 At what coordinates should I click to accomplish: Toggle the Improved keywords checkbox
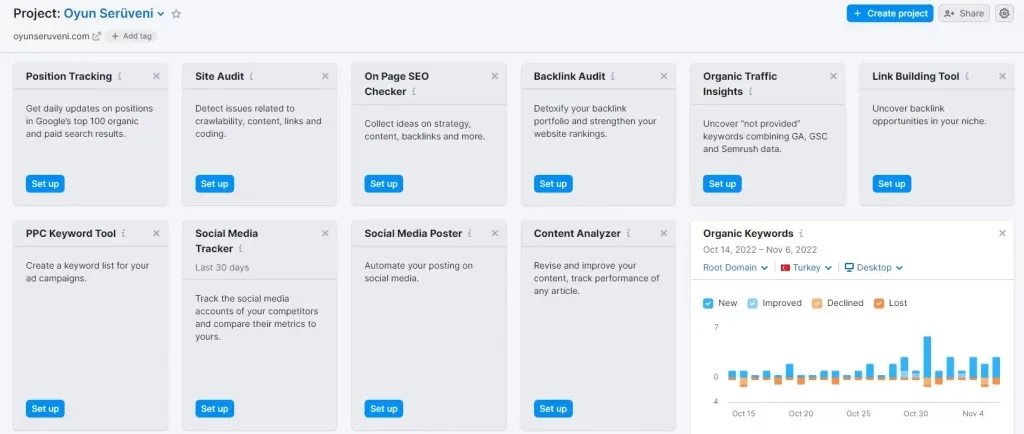(752, 303)
